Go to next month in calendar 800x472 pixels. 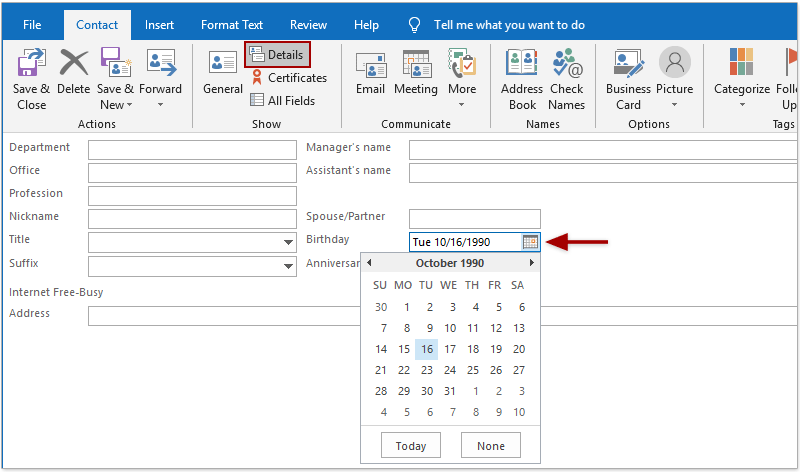click(532, 263)
